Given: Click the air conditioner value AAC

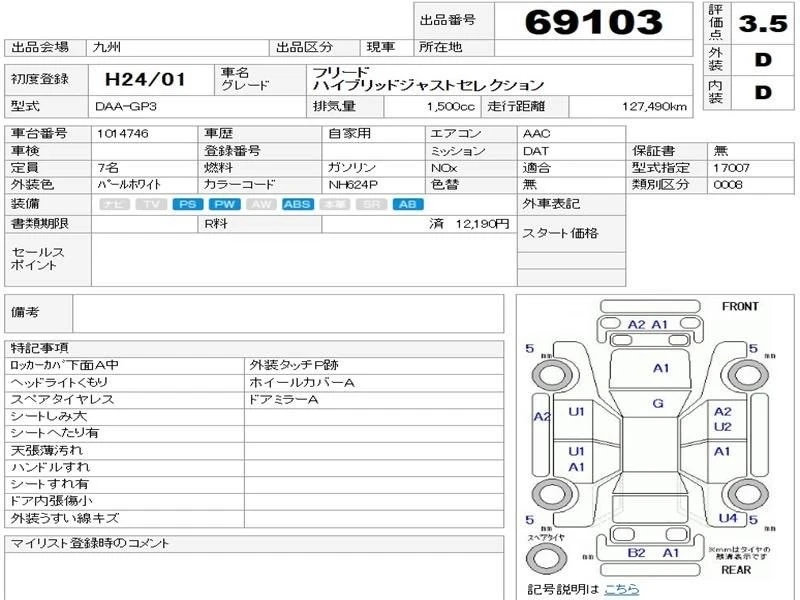Looking at the screenshot, I should pyautogui.click(x=536, y=134).
